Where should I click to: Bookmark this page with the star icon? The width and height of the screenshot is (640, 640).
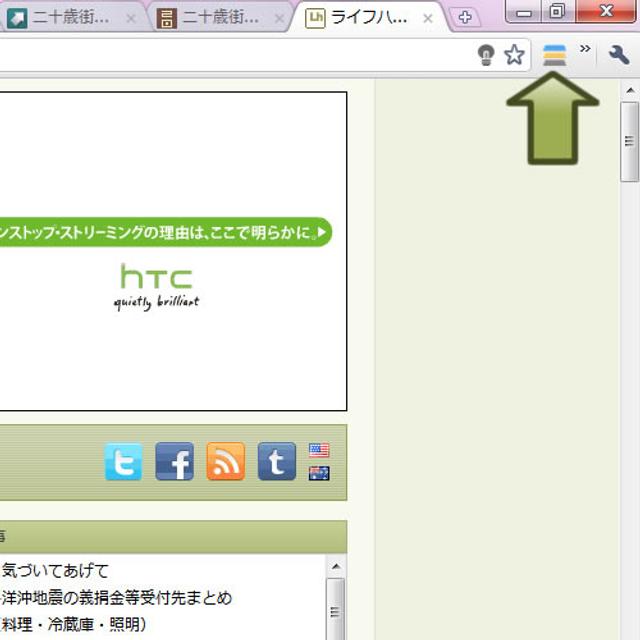point(514,55)
